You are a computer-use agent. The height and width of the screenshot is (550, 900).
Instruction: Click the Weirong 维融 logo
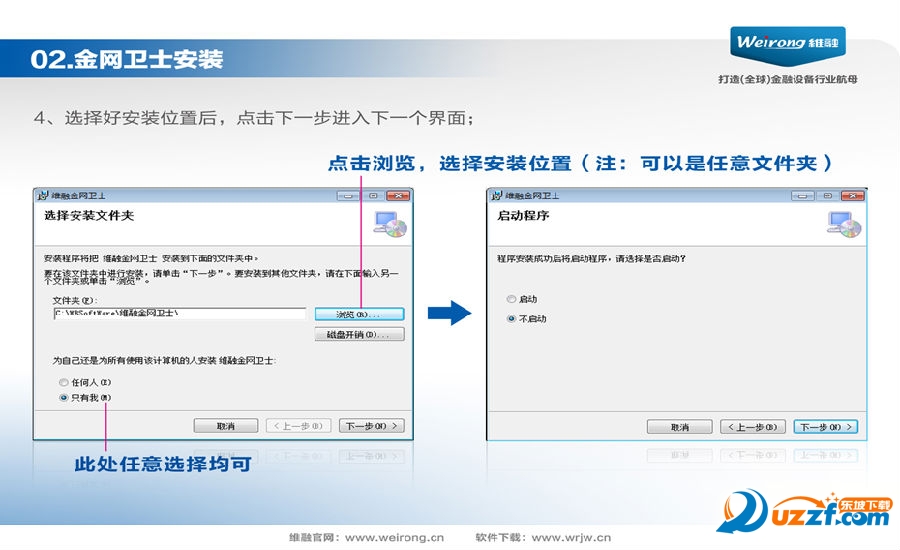coord(788,45)
